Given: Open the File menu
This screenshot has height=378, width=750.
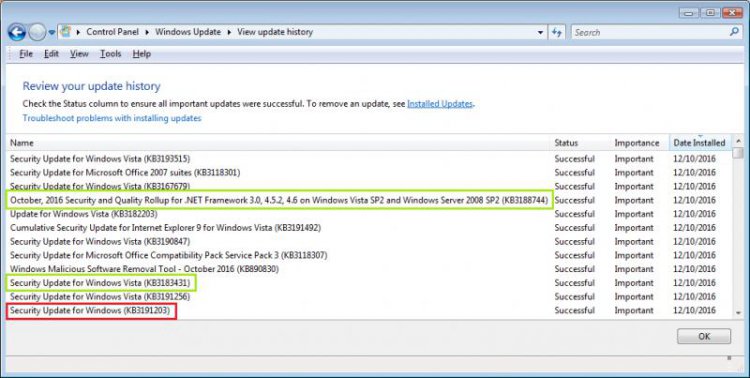Looking at the screenshot, I should coord(26,54).
